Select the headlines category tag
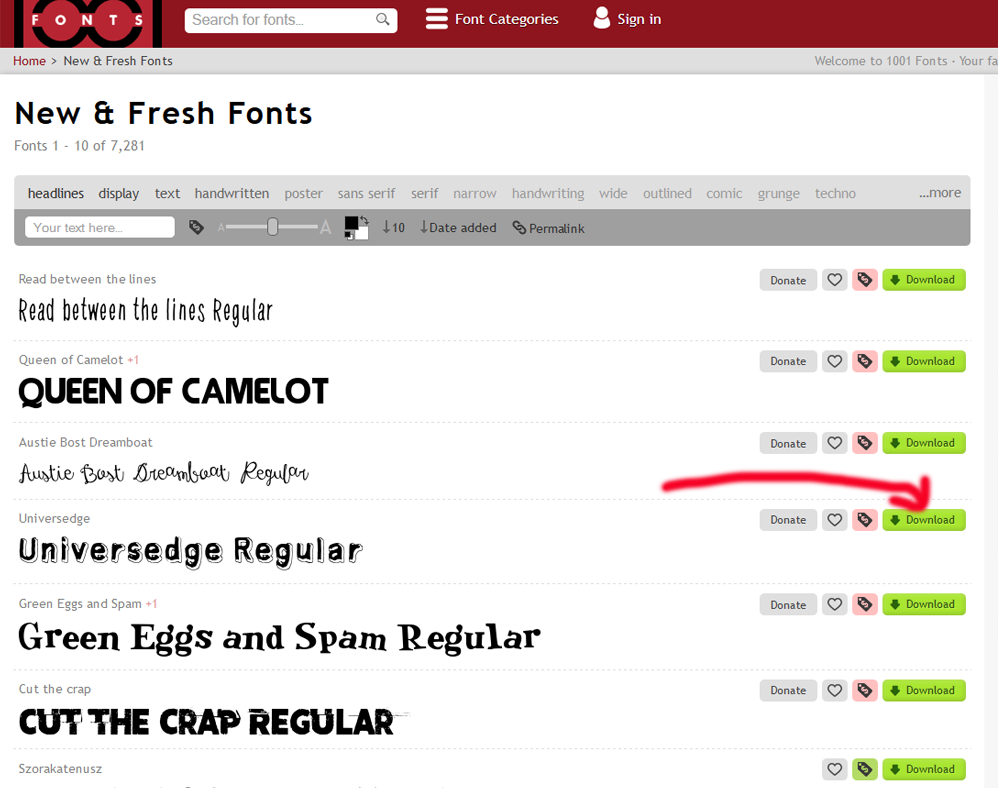998x788 pixels. click(x=55, y=193)
